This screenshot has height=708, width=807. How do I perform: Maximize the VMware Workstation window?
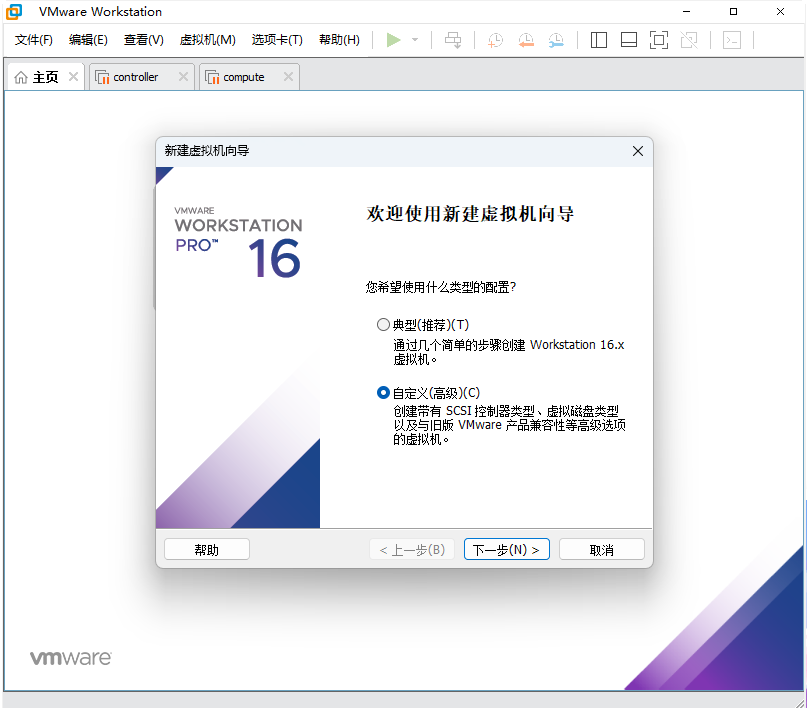(733, 11)
